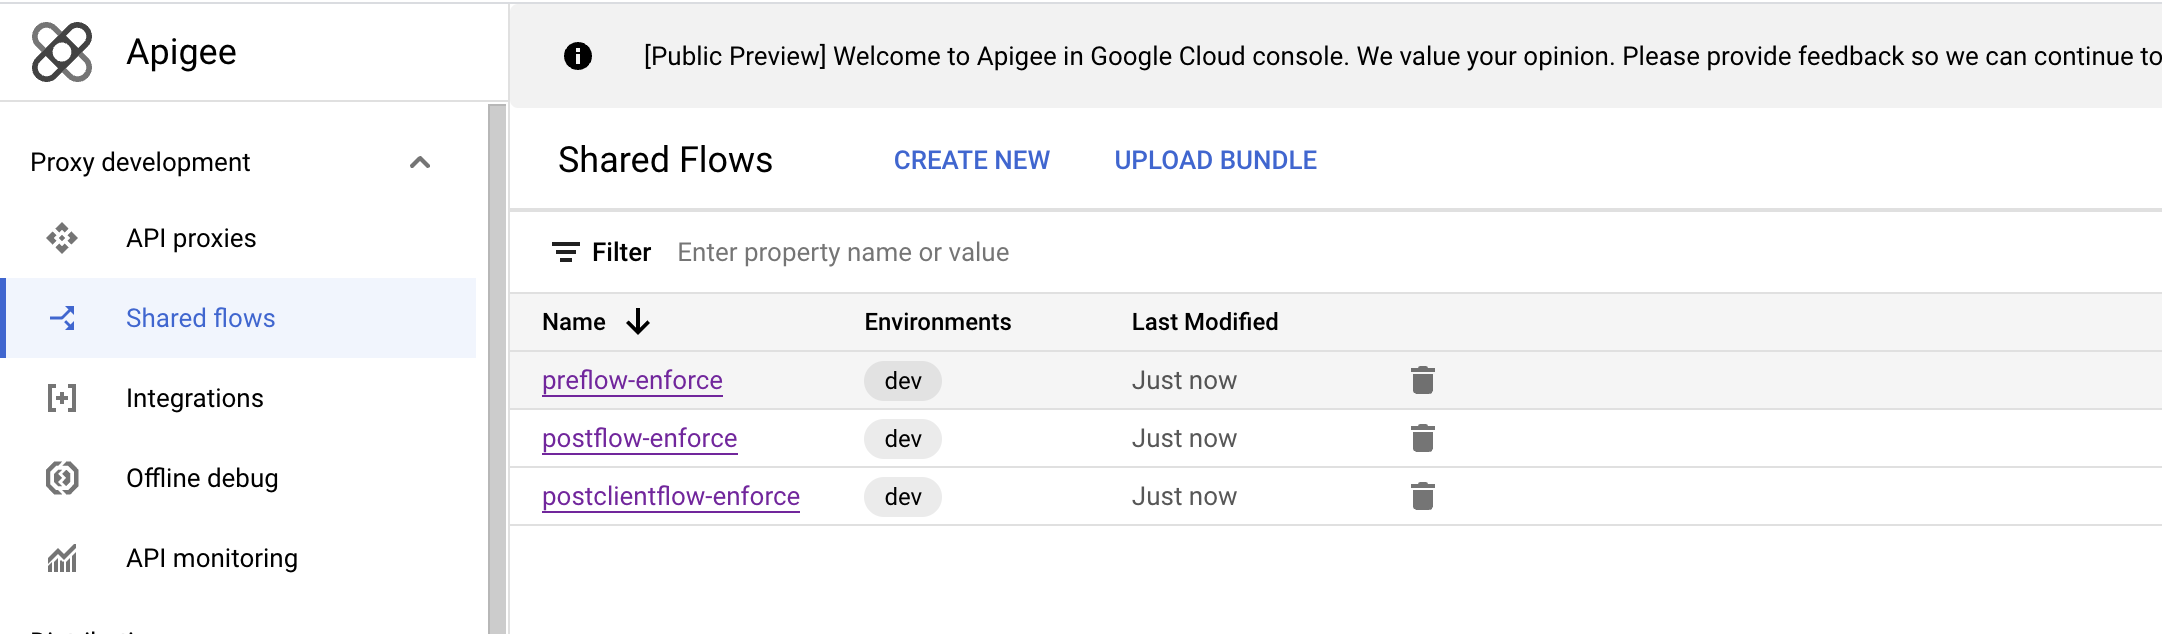
Task: Open the preflow-enforce link
Action: (x=632, y=380)
